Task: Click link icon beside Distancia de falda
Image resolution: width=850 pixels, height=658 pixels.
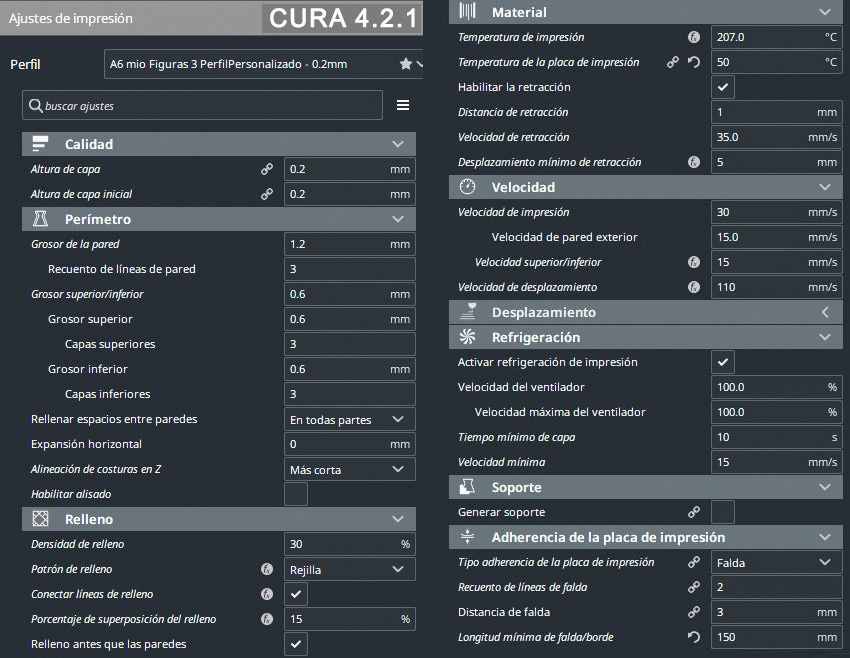Action: point(694,612)
